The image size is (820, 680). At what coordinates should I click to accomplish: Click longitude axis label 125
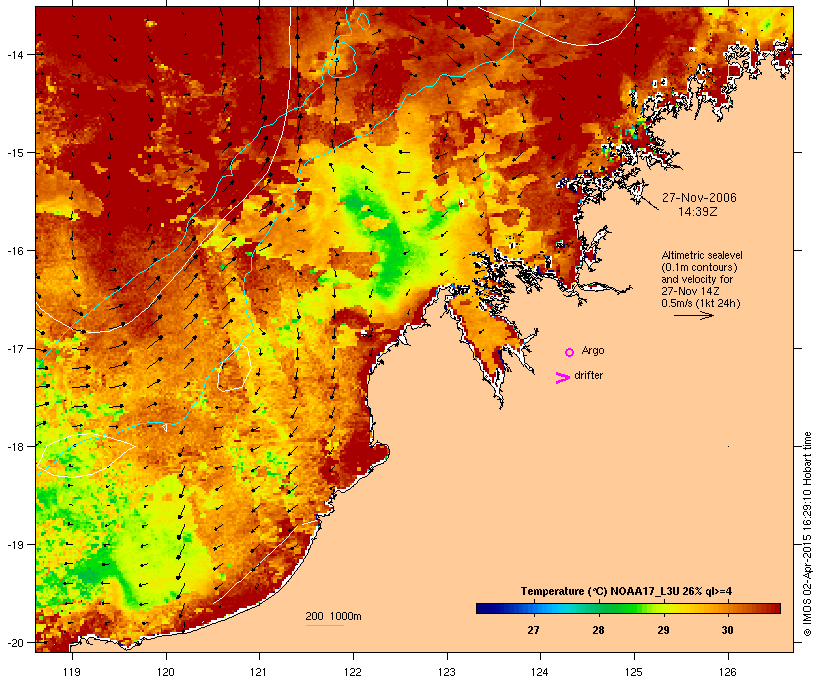click(634, 672)
